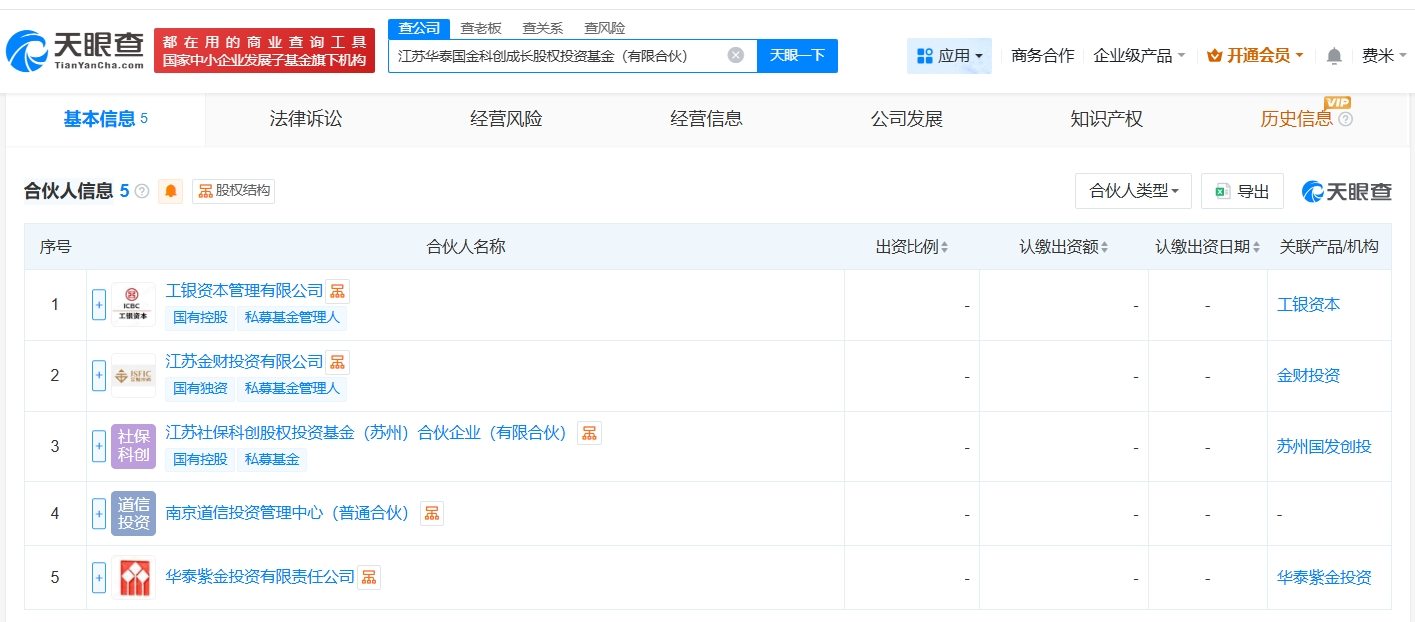Open the 苏州国发创投 link

[x=1324, y=446]
